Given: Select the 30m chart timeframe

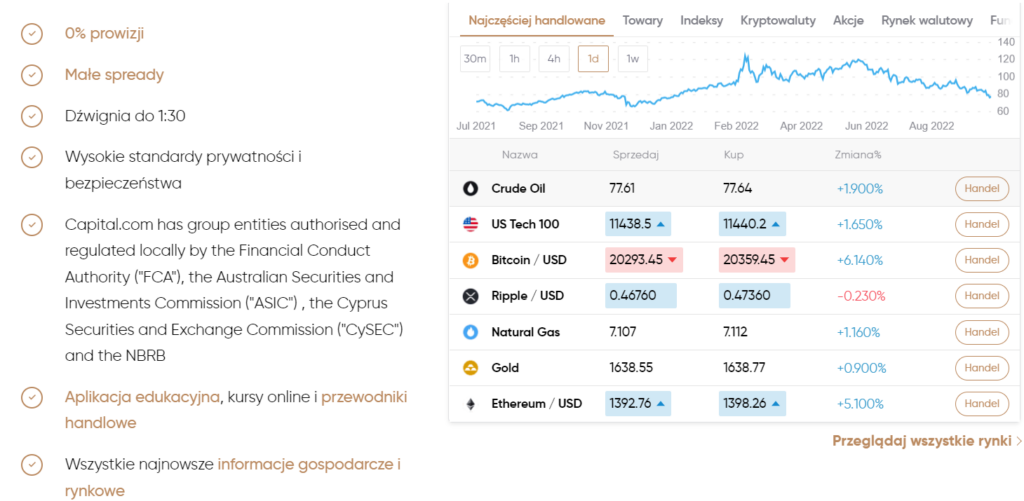Looking at the screenshot, I should pos(474,59).
